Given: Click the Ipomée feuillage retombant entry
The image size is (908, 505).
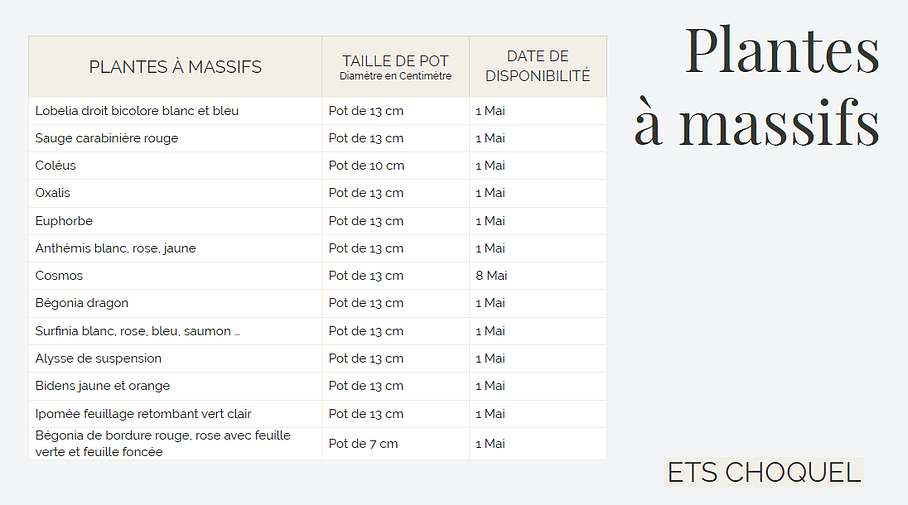Looking at the screenshot, I should [143, 414].
